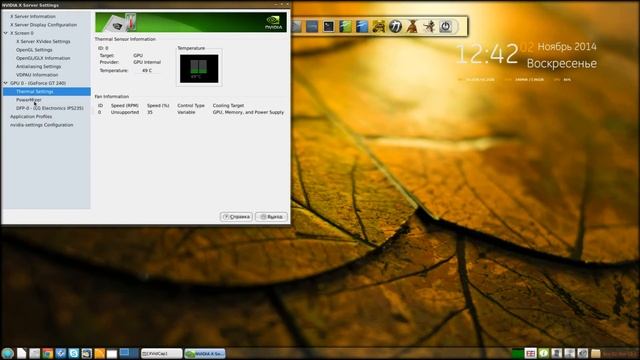
Task: Click the green info tray icon
Action: point(543,353)
